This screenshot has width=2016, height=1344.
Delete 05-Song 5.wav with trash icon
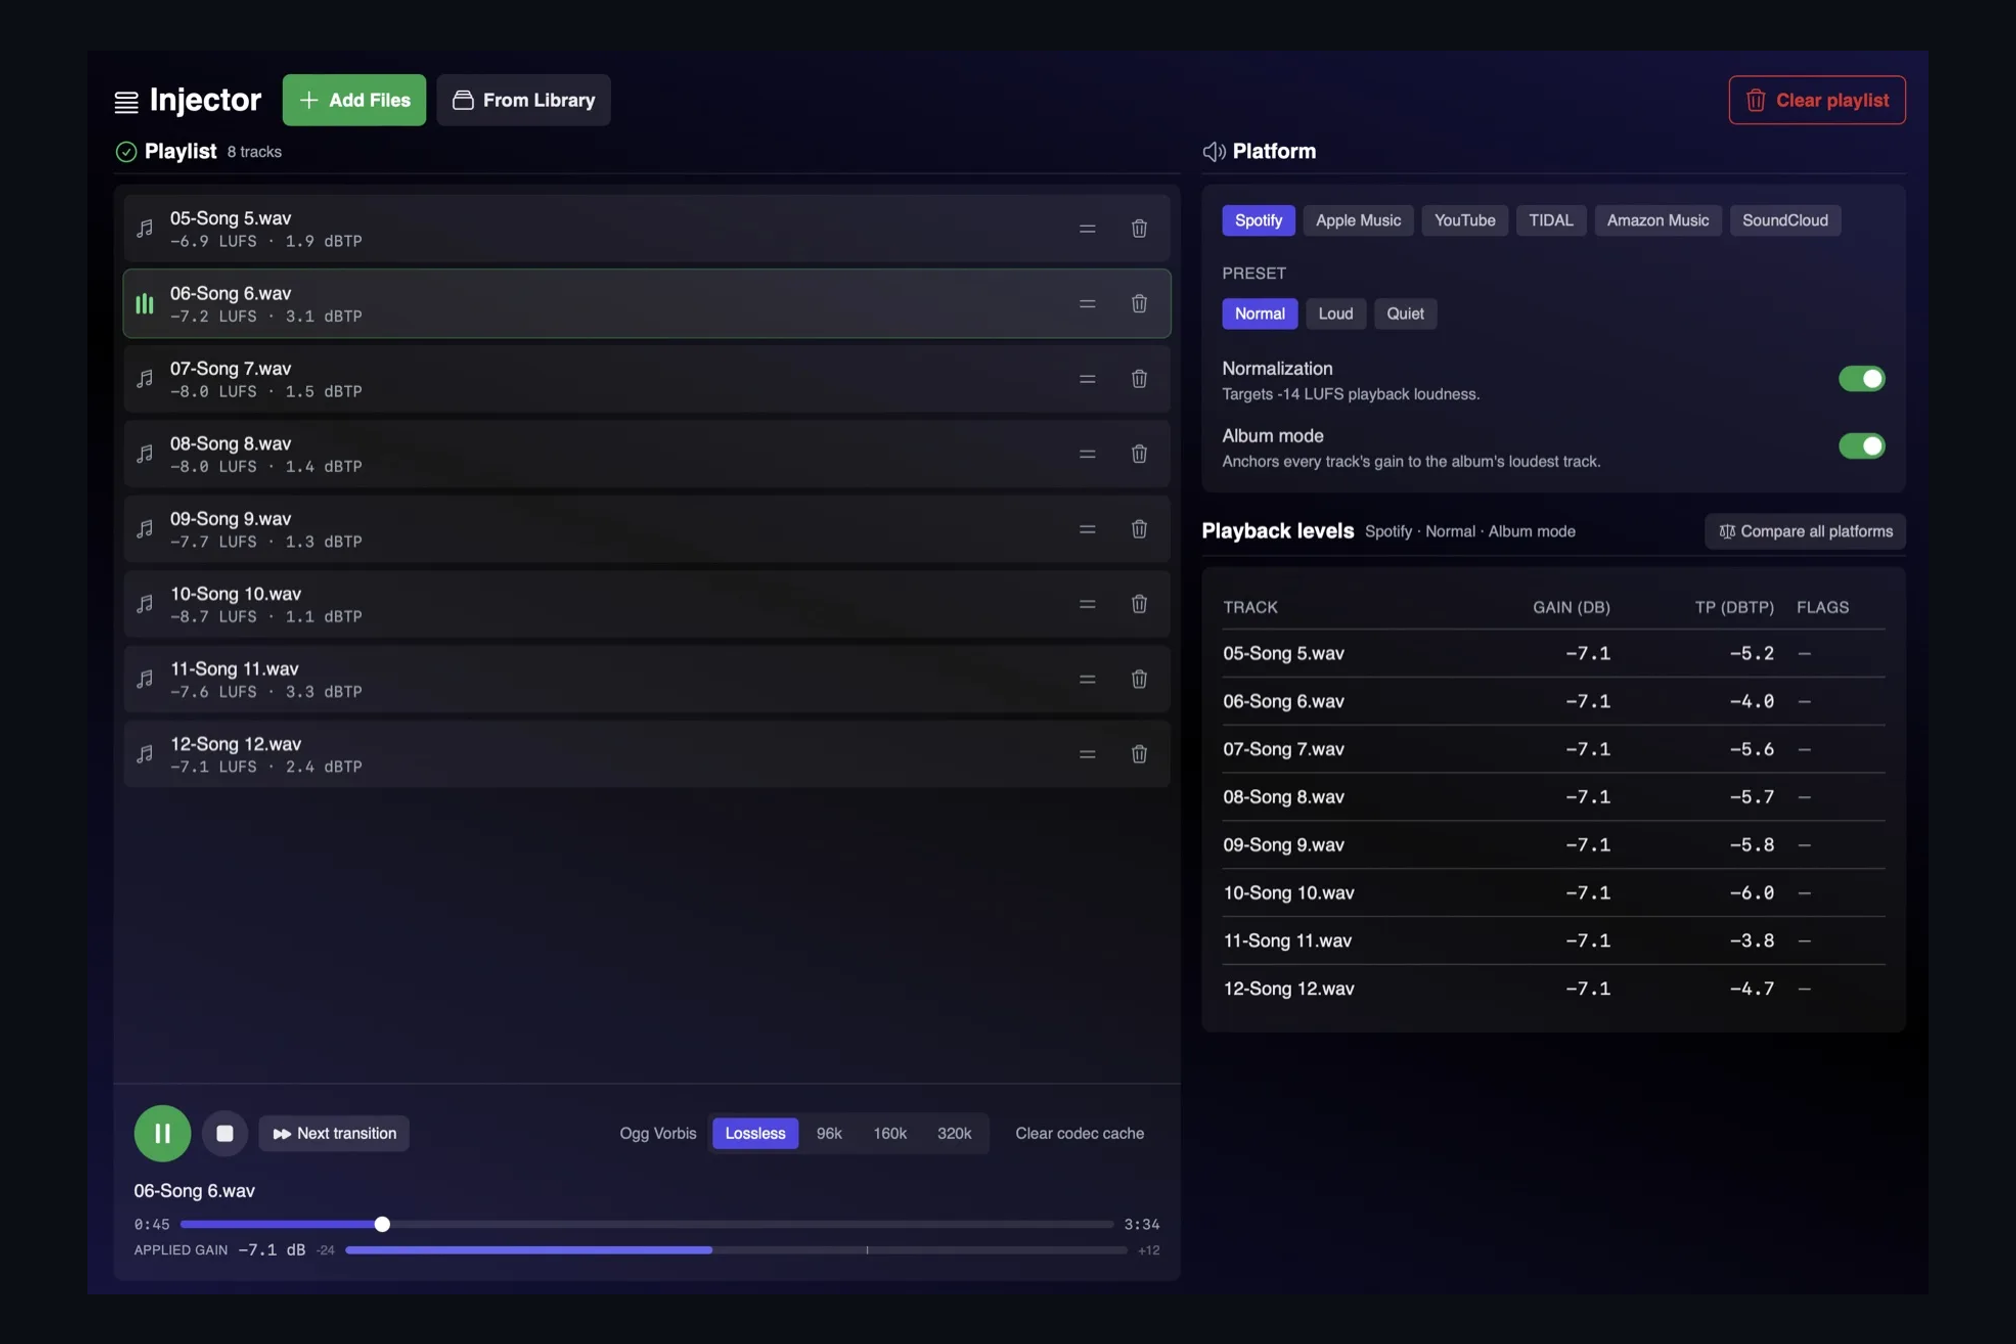[1139, 229]
